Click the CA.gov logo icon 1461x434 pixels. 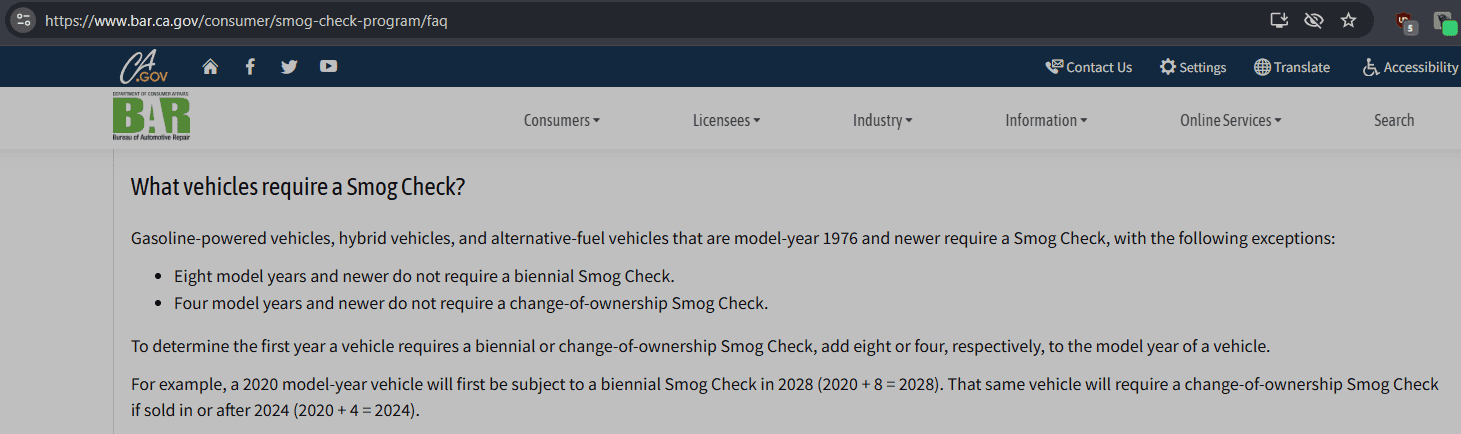(x=144, y=67)
